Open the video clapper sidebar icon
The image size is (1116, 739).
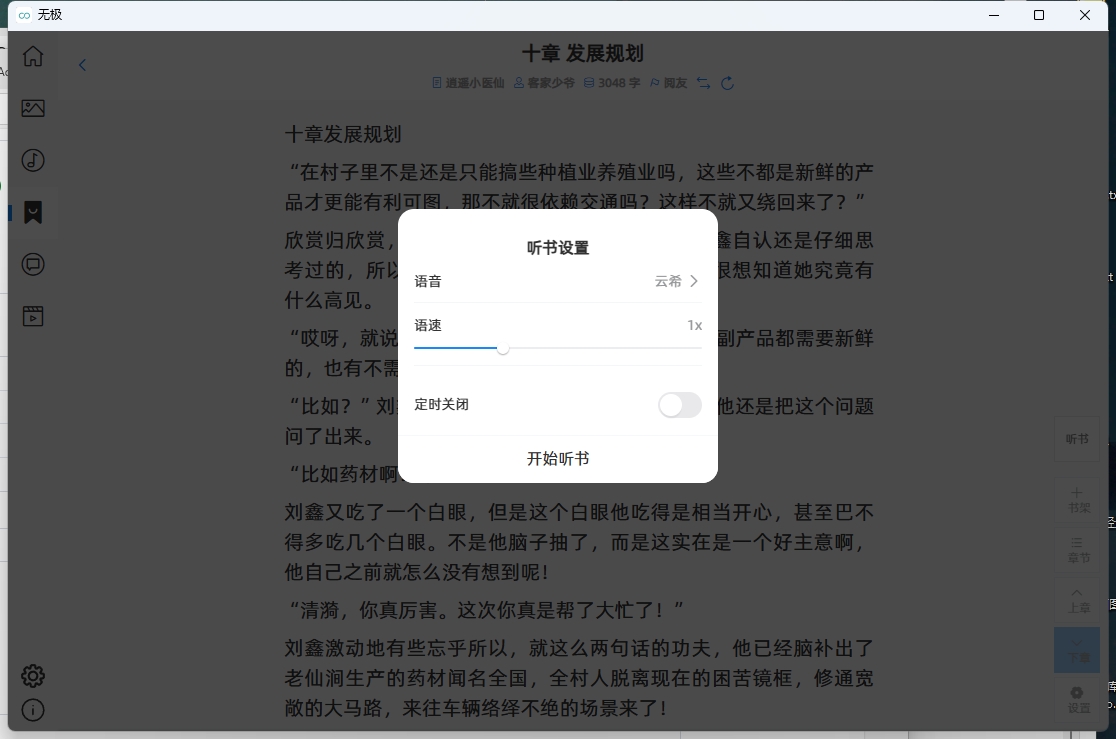33,316
